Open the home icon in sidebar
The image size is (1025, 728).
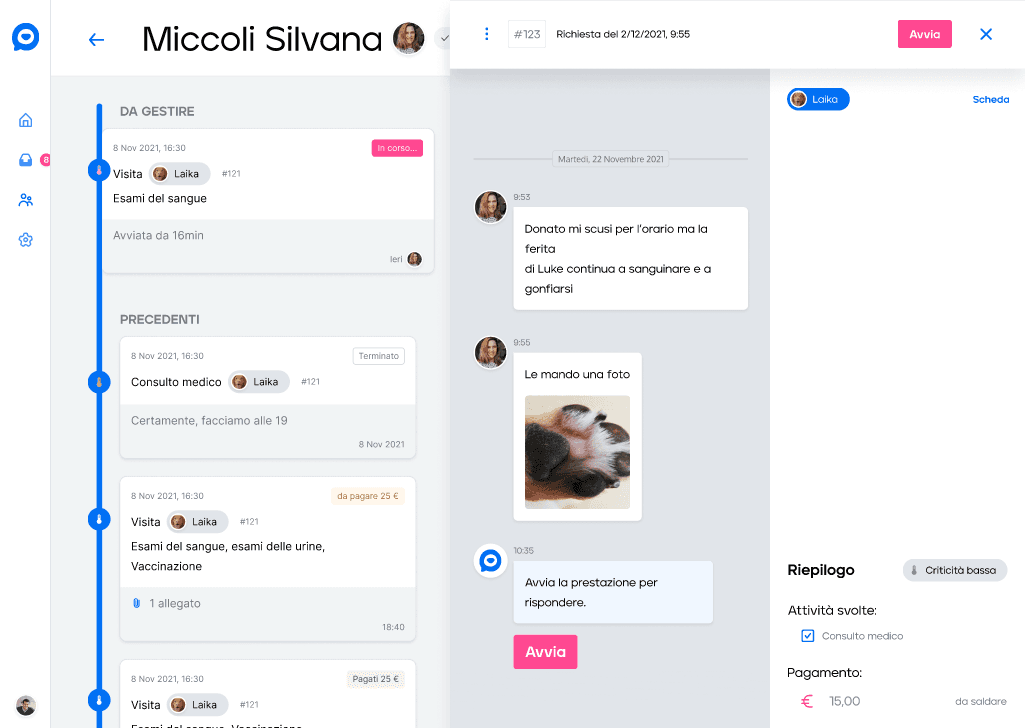tap(25, 120)
